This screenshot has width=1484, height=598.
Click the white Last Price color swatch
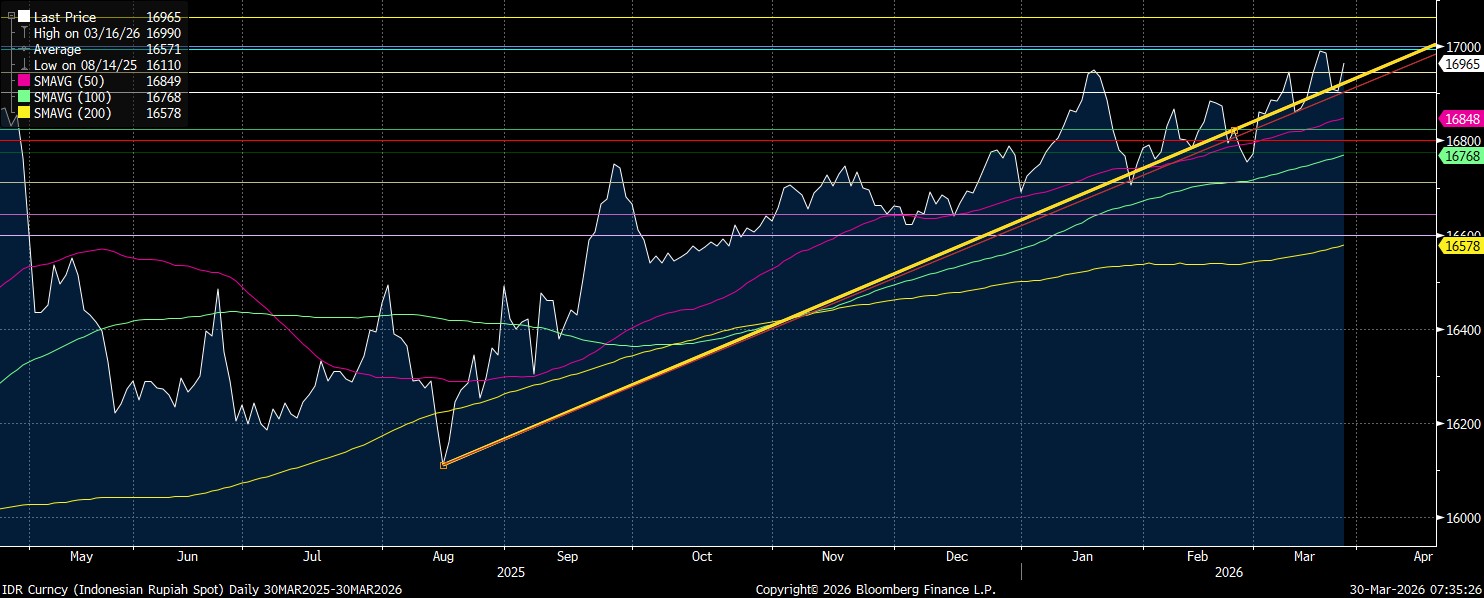pyautogui.click(x=24, y=17)
